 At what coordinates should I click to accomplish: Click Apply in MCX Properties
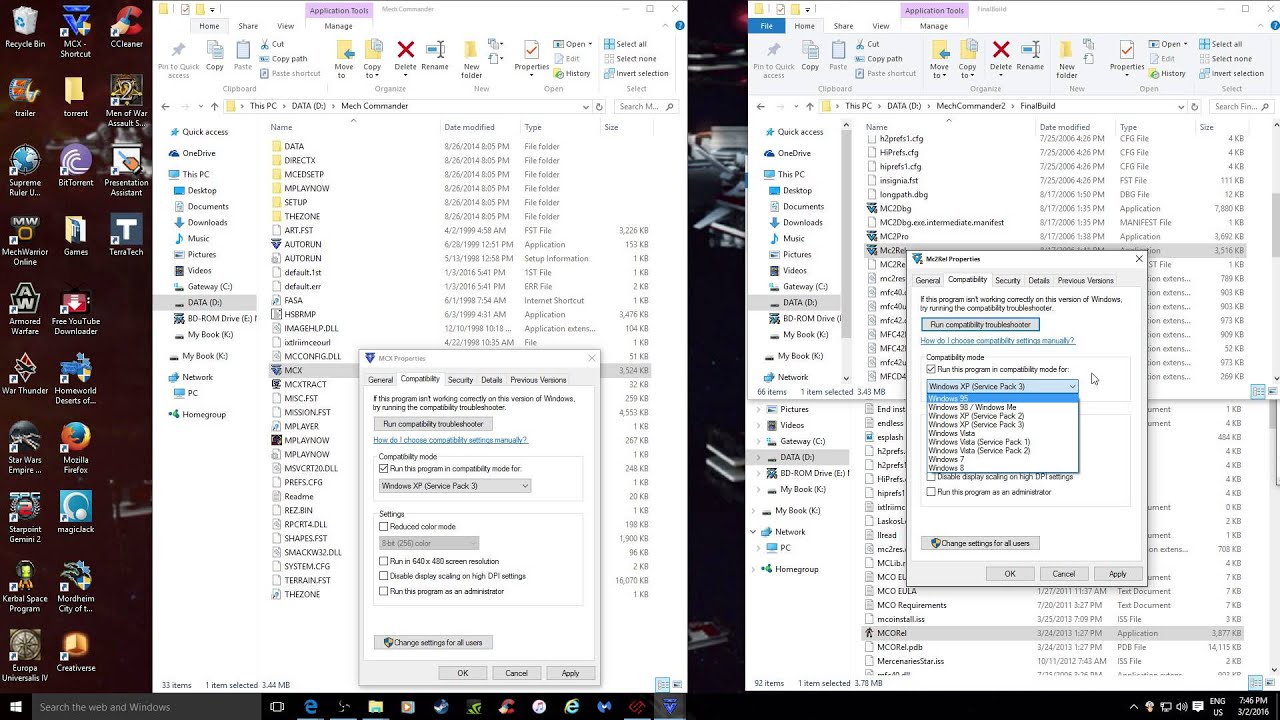570,673
